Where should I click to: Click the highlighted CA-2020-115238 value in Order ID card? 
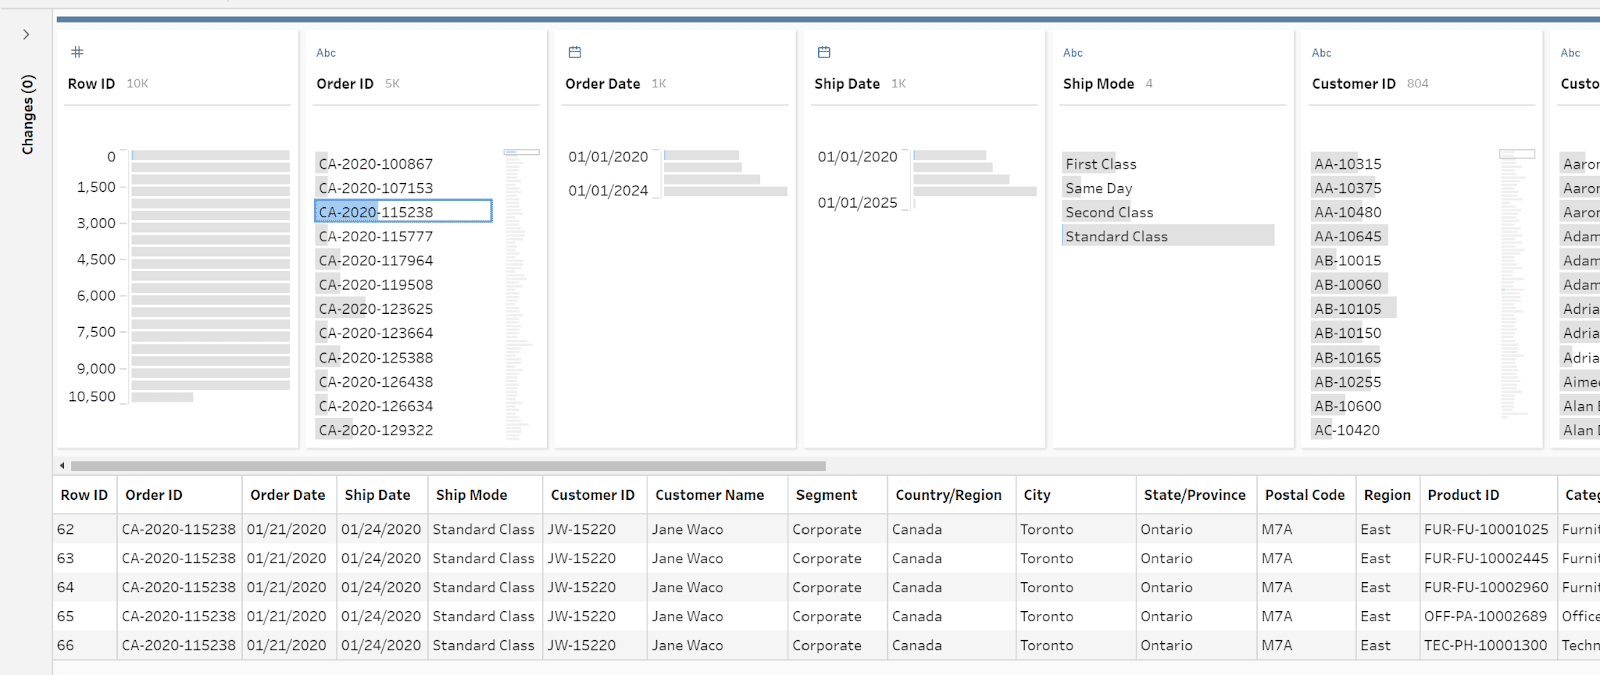click(x=403, y=211)
